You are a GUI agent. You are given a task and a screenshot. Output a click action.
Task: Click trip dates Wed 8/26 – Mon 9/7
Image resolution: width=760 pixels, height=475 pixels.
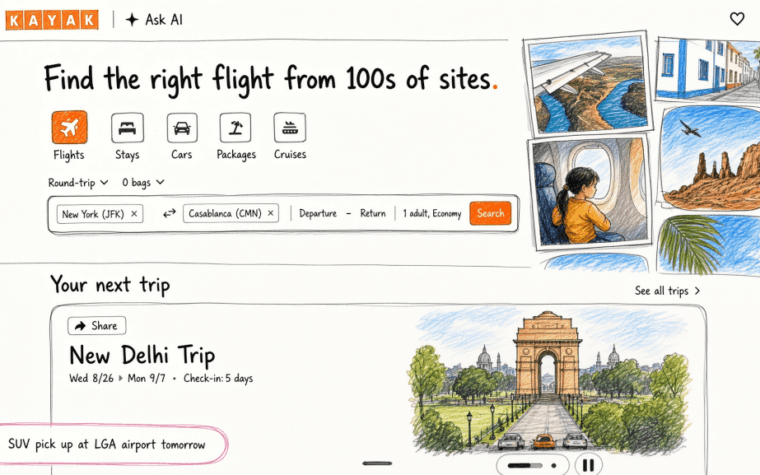117,378
